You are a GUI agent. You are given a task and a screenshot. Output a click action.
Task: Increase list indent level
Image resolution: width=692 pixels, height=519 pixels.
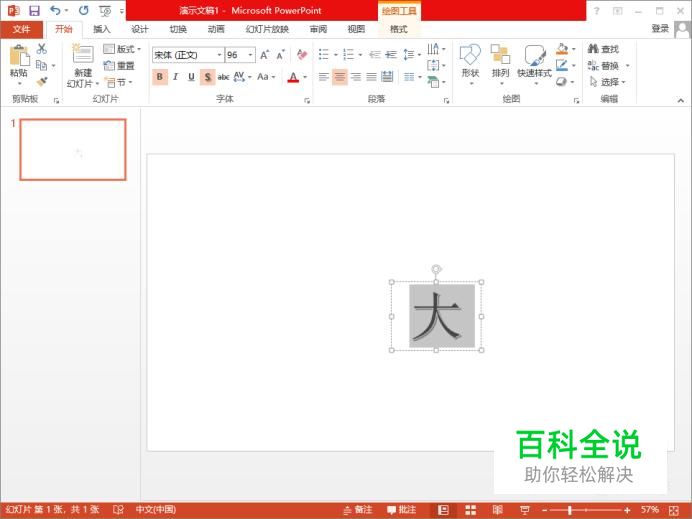pos(391,55)
